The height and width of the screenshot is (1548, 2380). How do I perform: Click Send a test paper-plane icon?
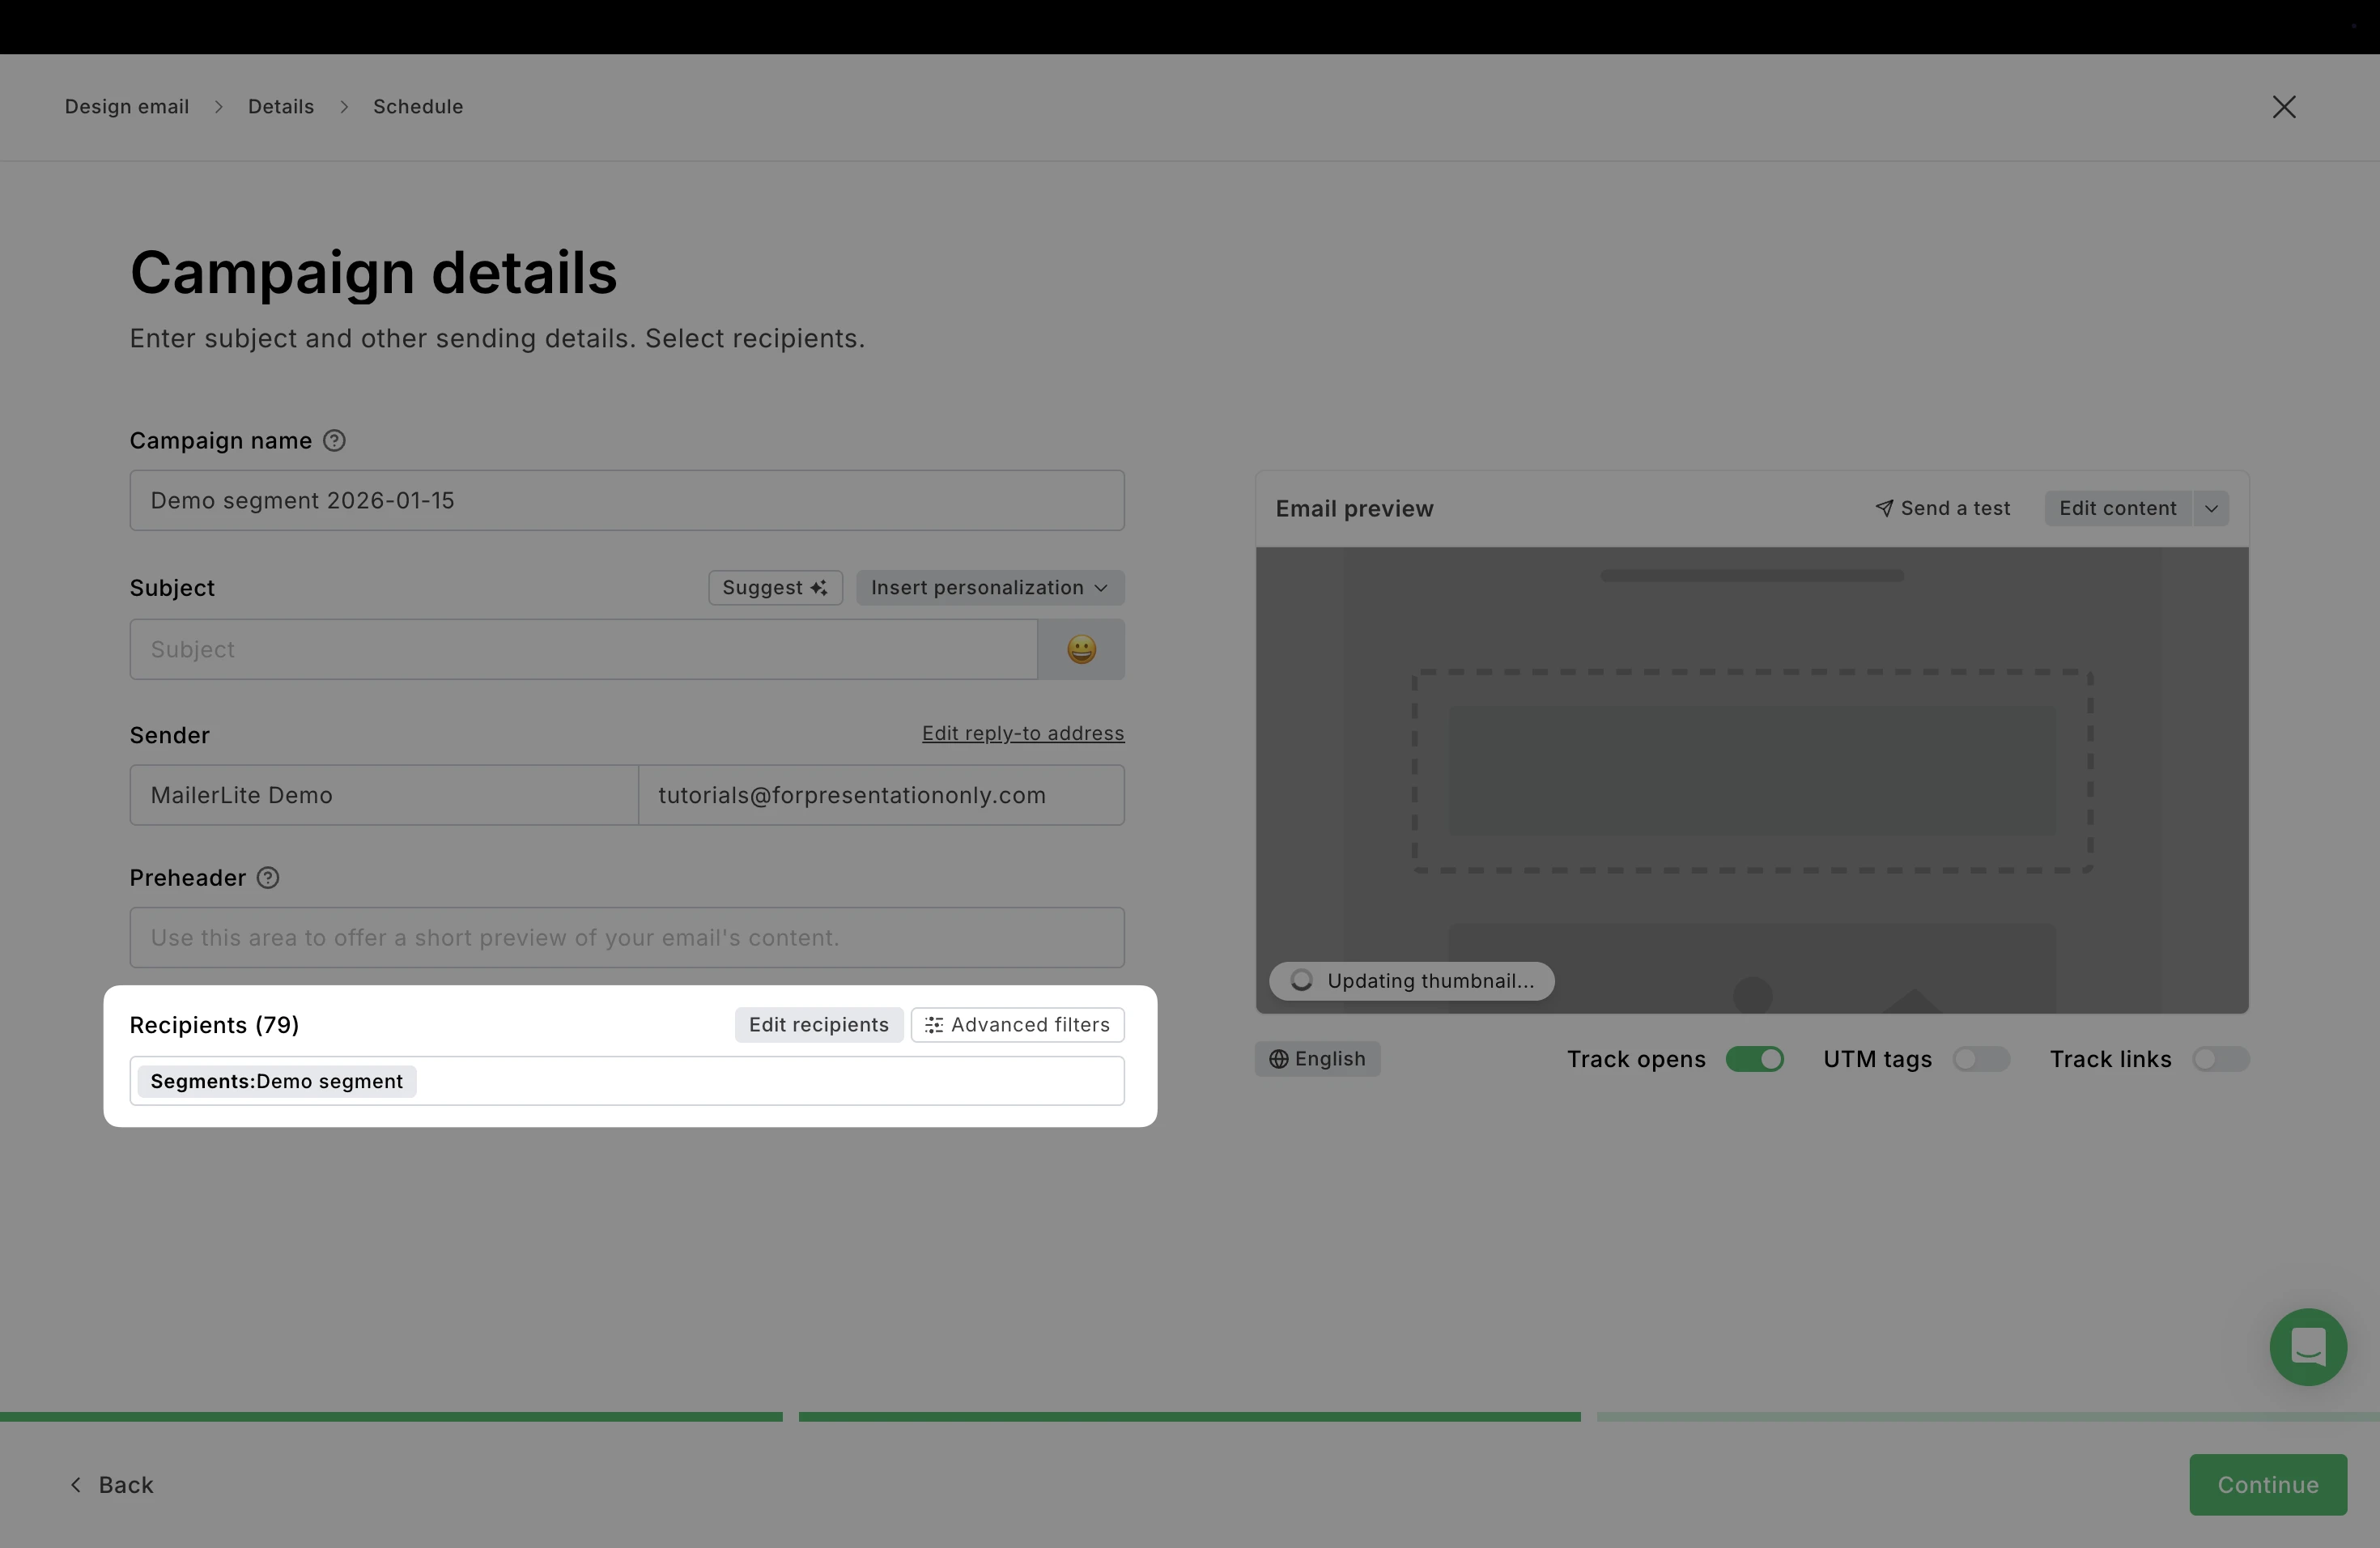tap(1884, 508)
